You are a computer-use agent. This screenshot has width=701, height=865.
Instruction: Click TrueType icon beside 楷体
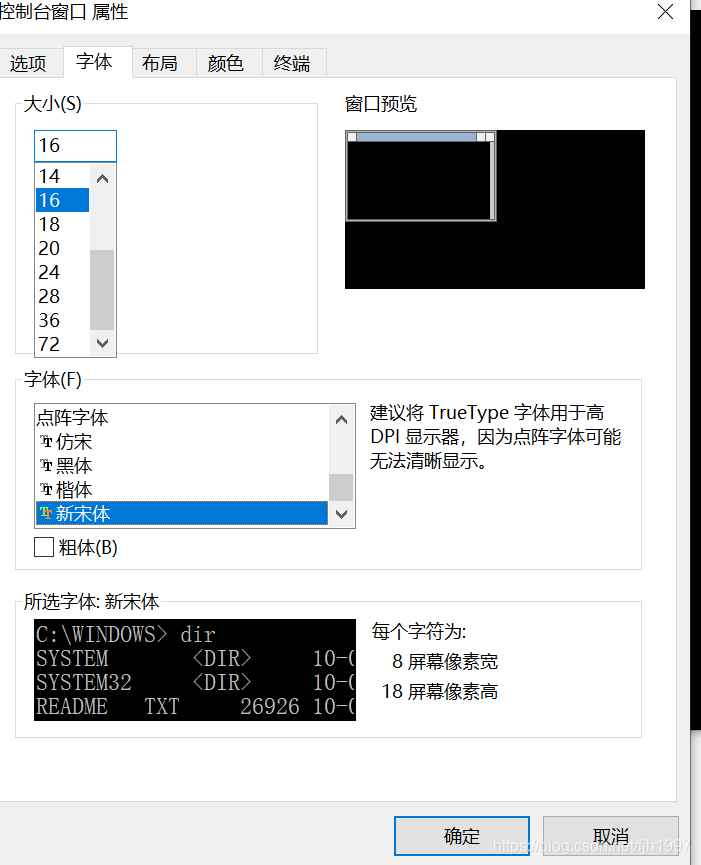pos(46,489)
